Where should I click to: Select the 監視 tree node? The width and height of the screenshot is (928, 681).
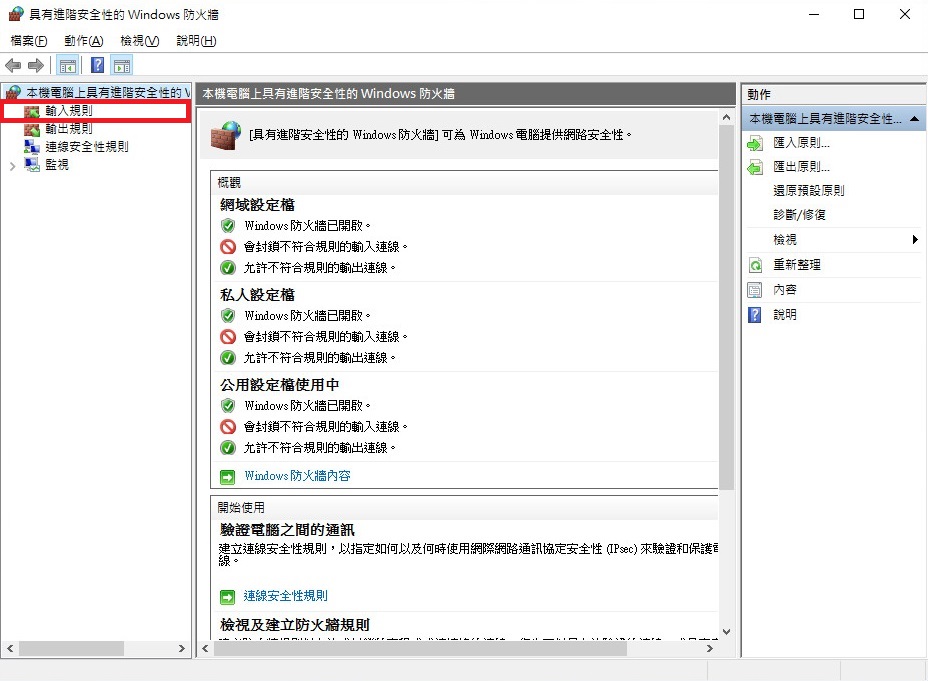(x=57, y=164)
